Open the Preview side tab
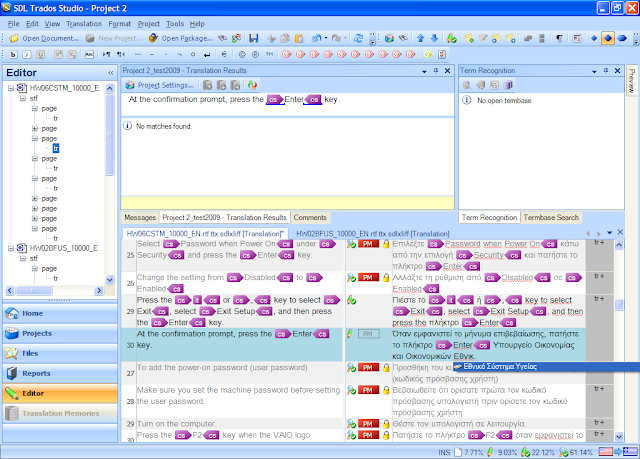The image size is (640, 459). click(x=632, y=80)
